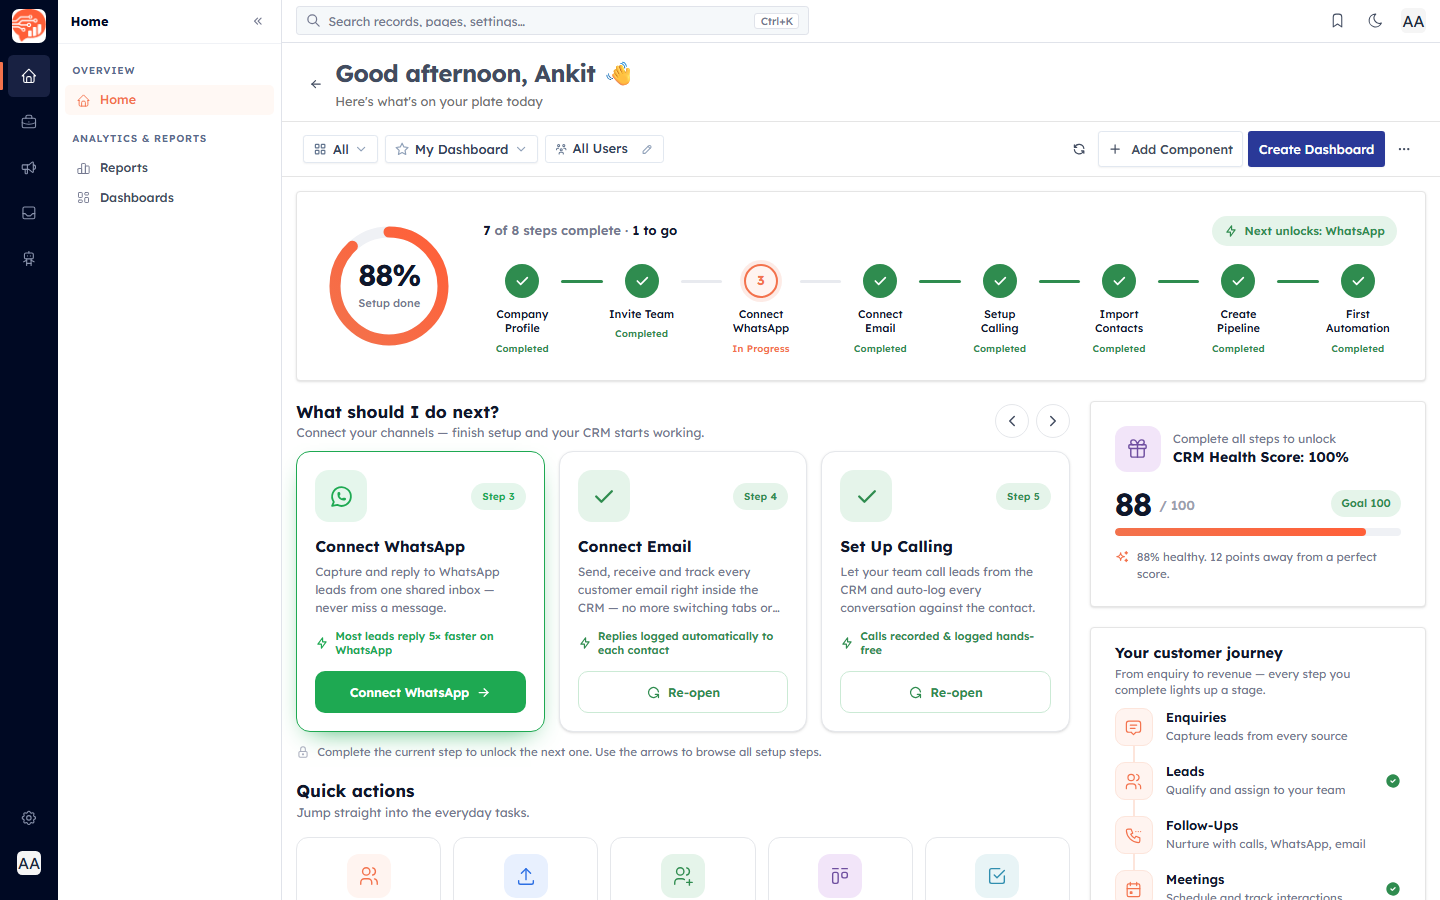Click the Setup Calling step checkmark
The width and height of the screenshot is (1440, 900).
1000,281
